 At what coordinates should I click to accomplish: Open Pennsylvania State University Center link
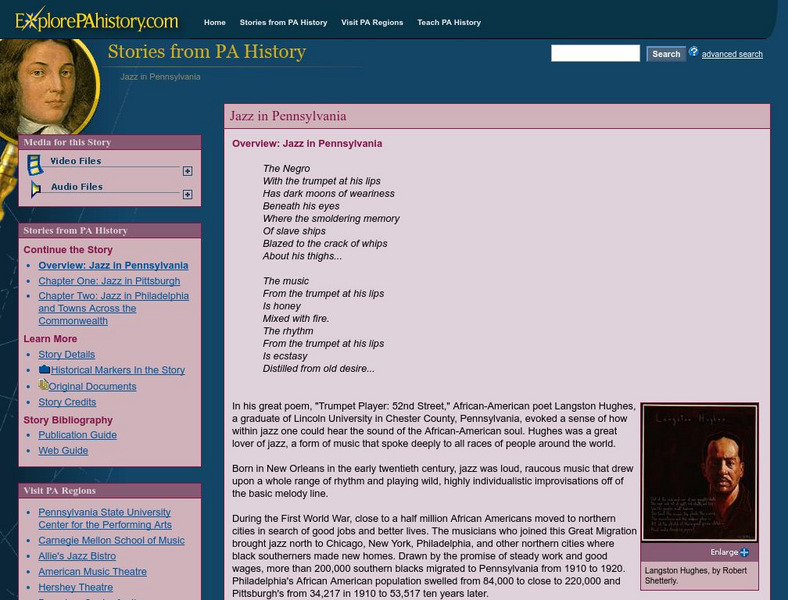(105, 518)
